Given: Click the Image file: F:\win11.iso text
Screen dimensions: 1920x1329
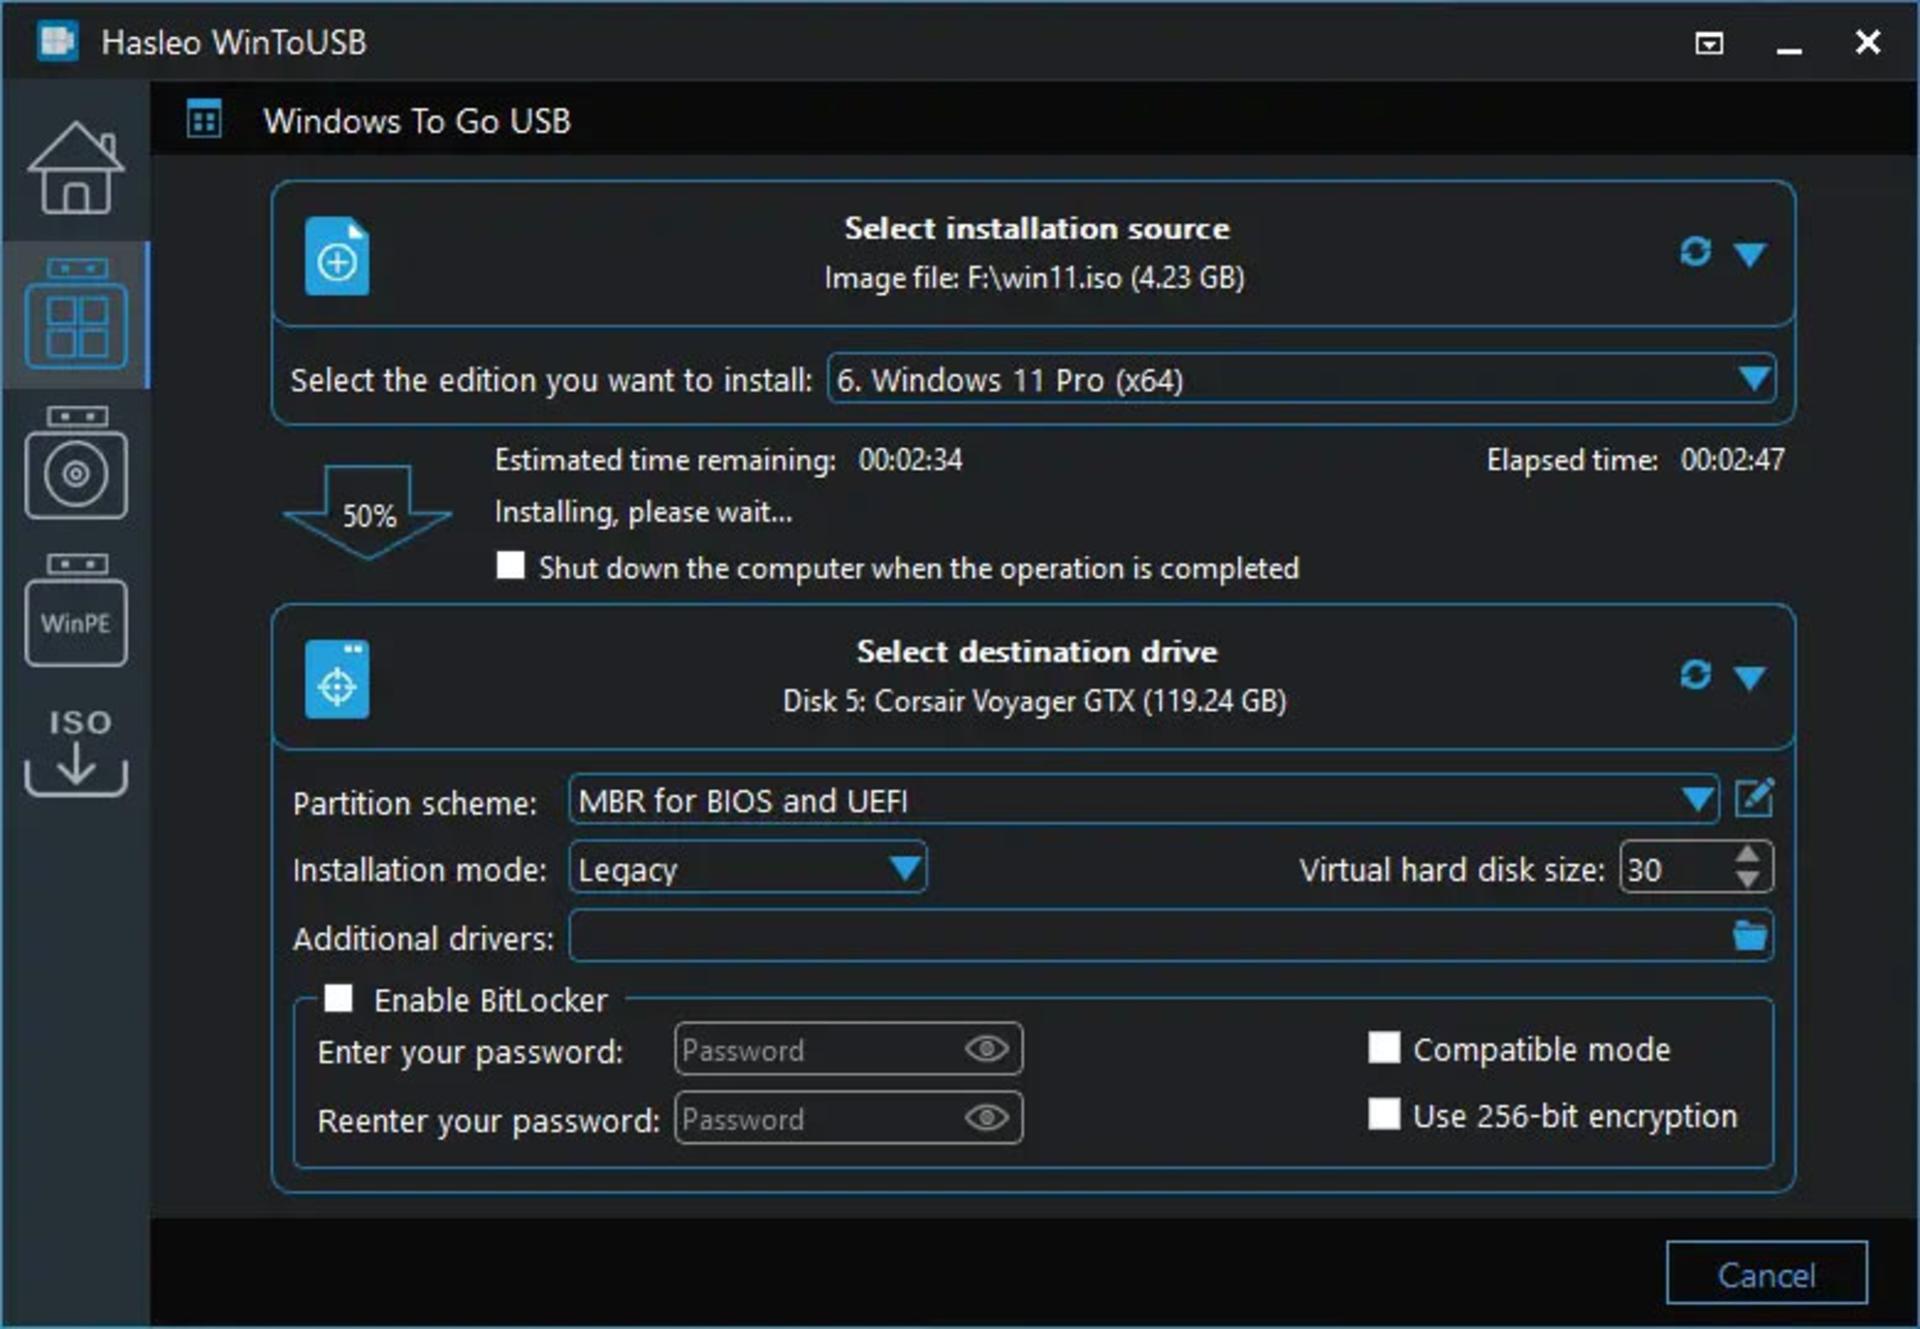Looking at the screenshot, I should 1034,277.
